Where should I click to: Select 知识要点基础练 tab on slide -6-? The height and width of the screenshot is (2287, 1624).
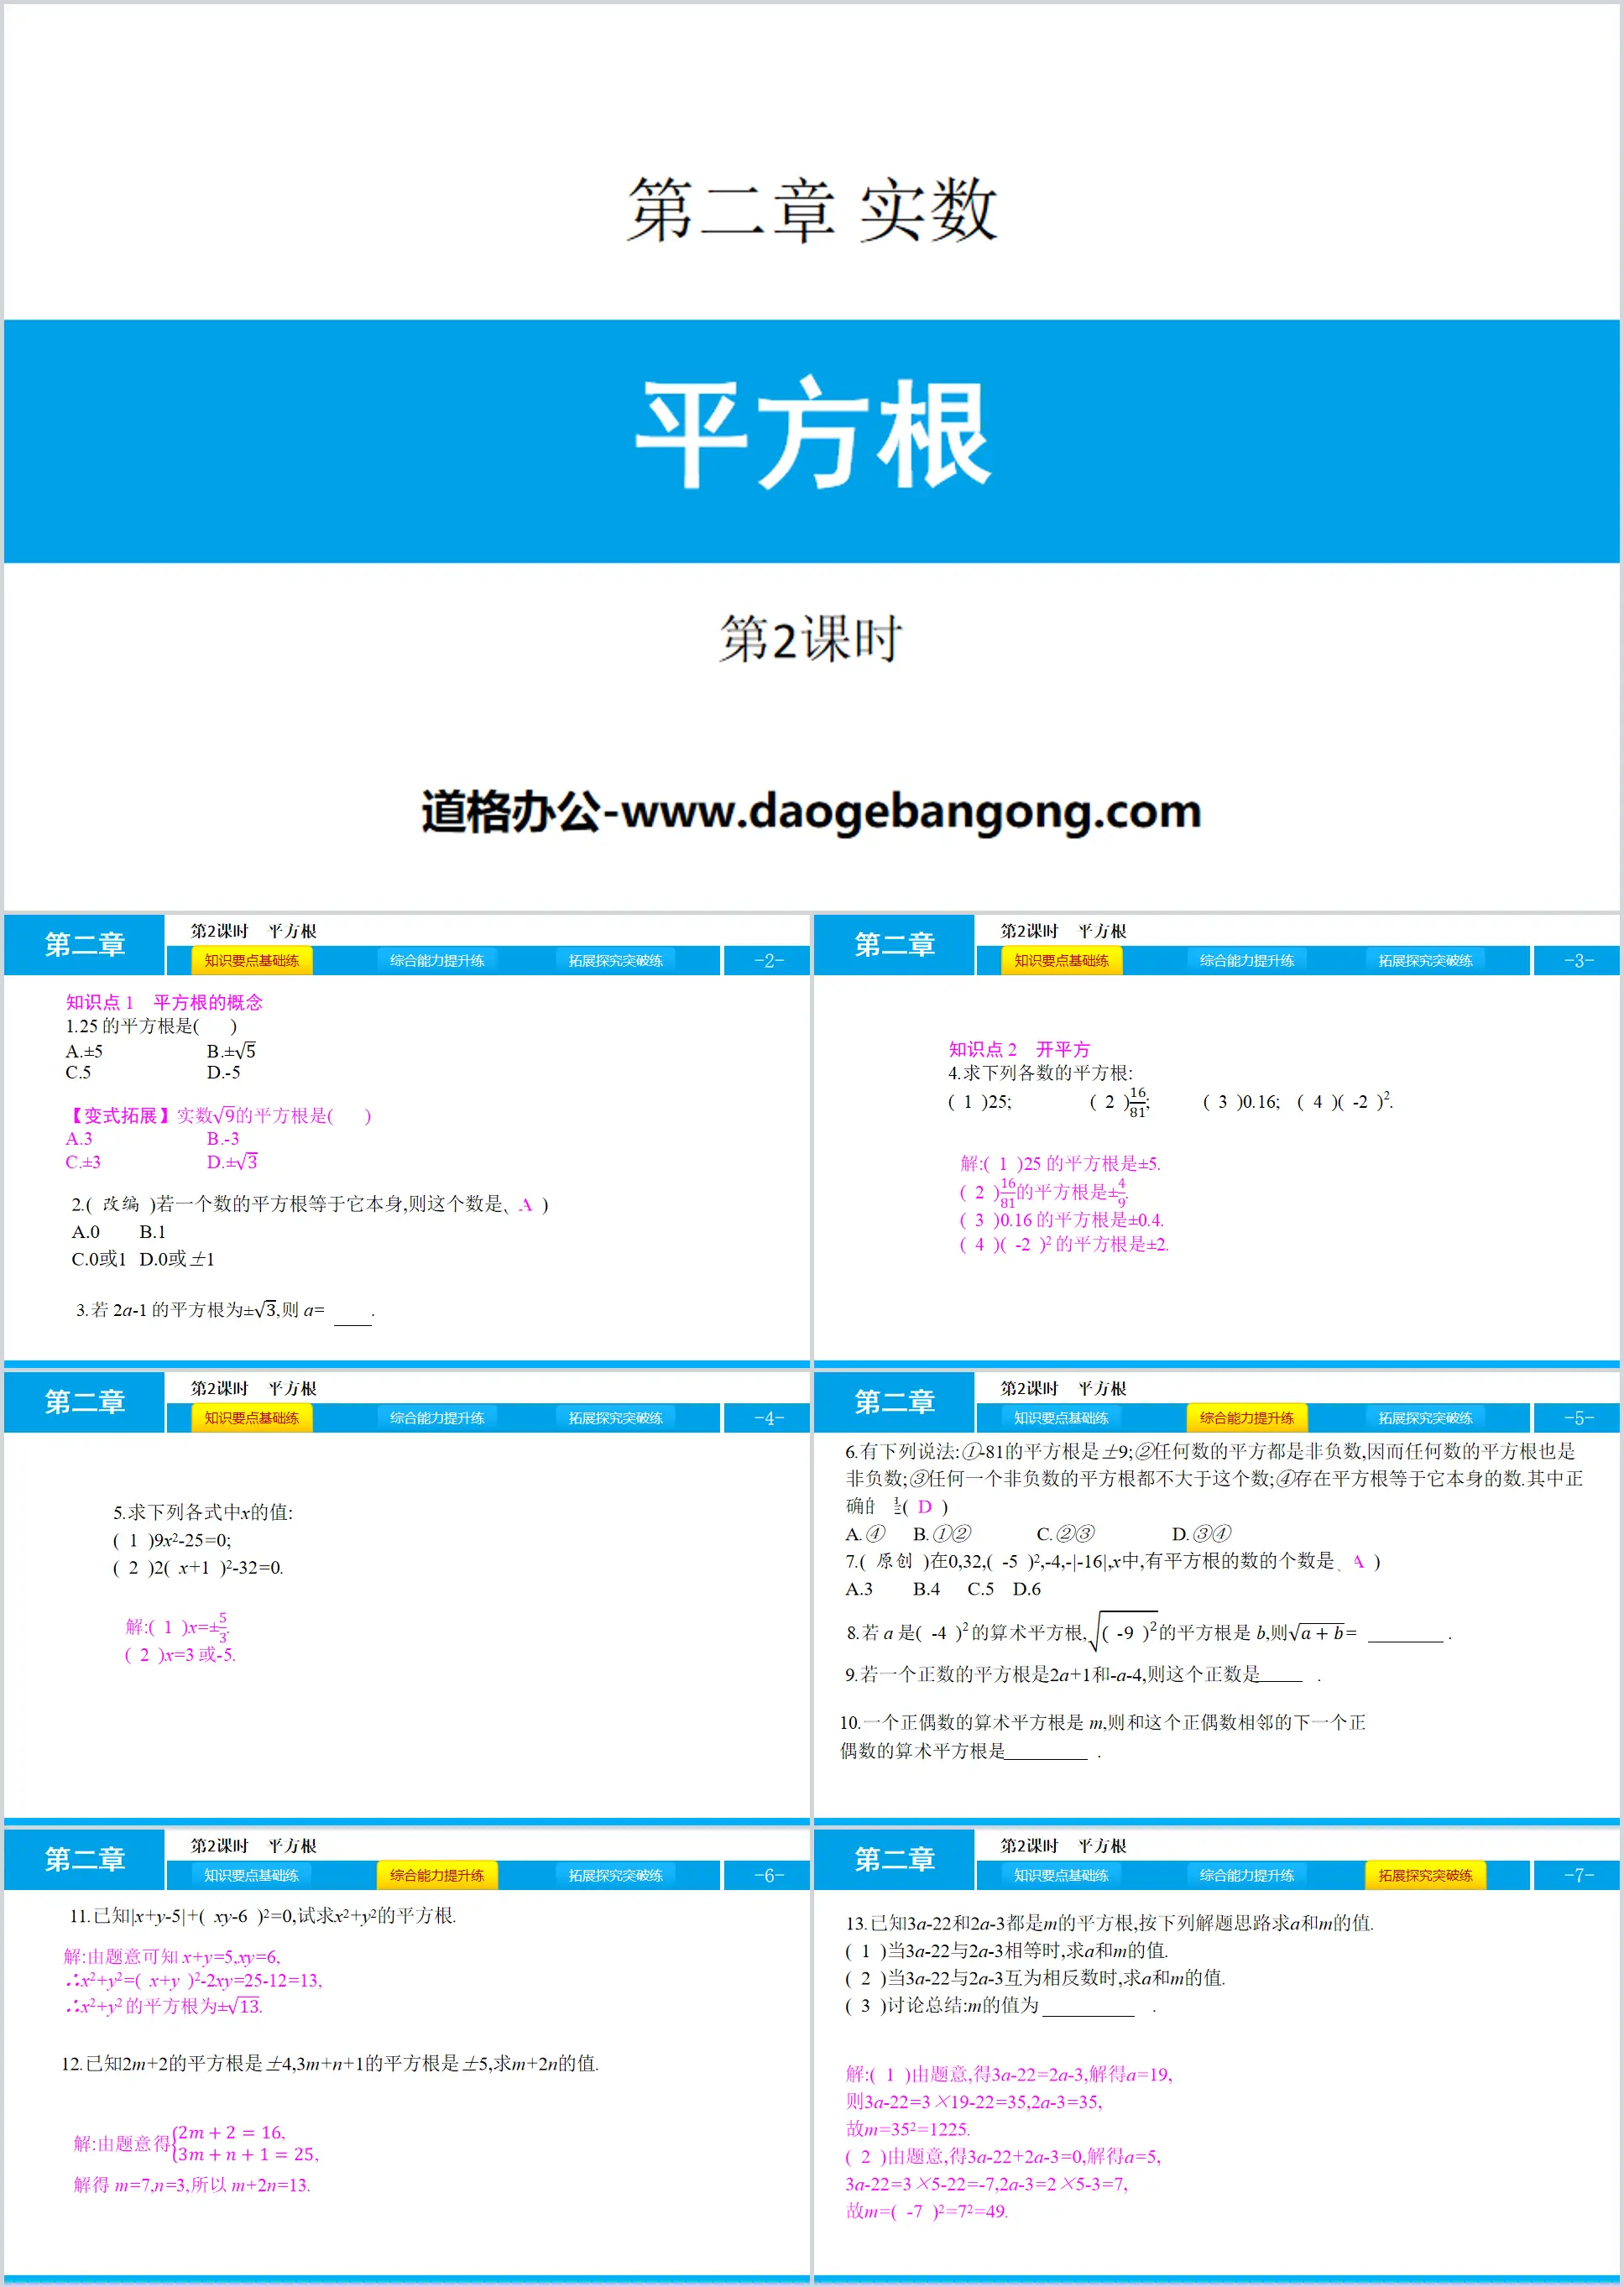tap(252, 1875)
